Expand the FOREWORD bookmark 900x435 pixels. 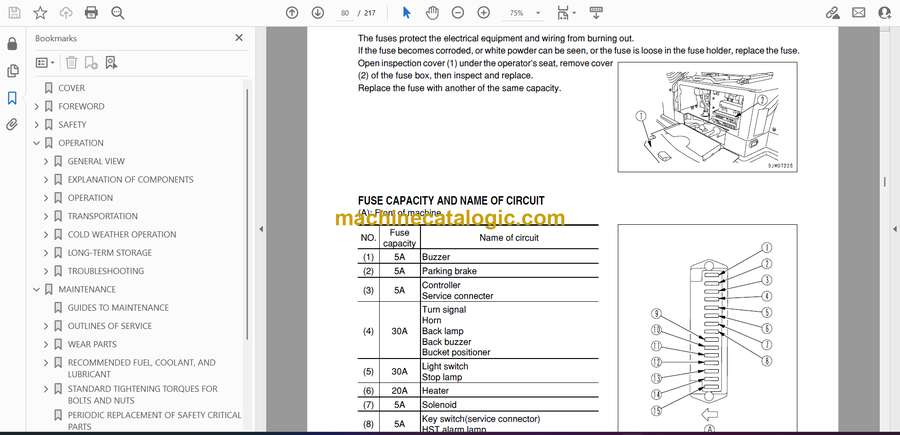click(37, 106)
